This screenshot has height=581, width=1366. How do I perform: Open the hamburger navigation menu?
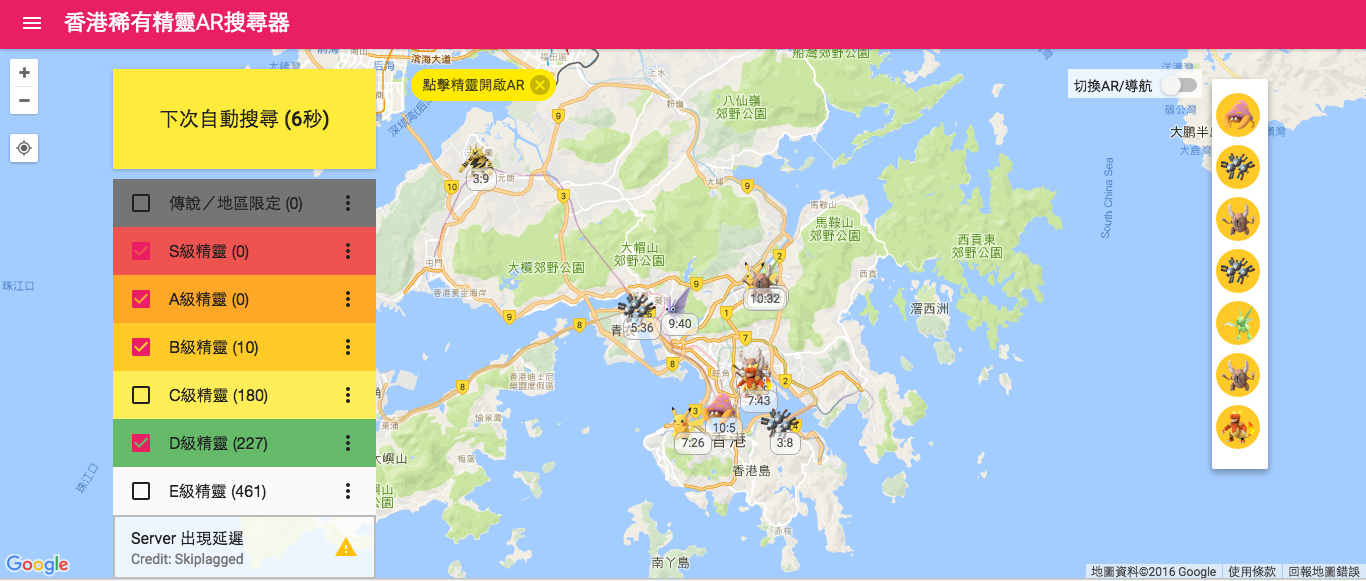32,23
